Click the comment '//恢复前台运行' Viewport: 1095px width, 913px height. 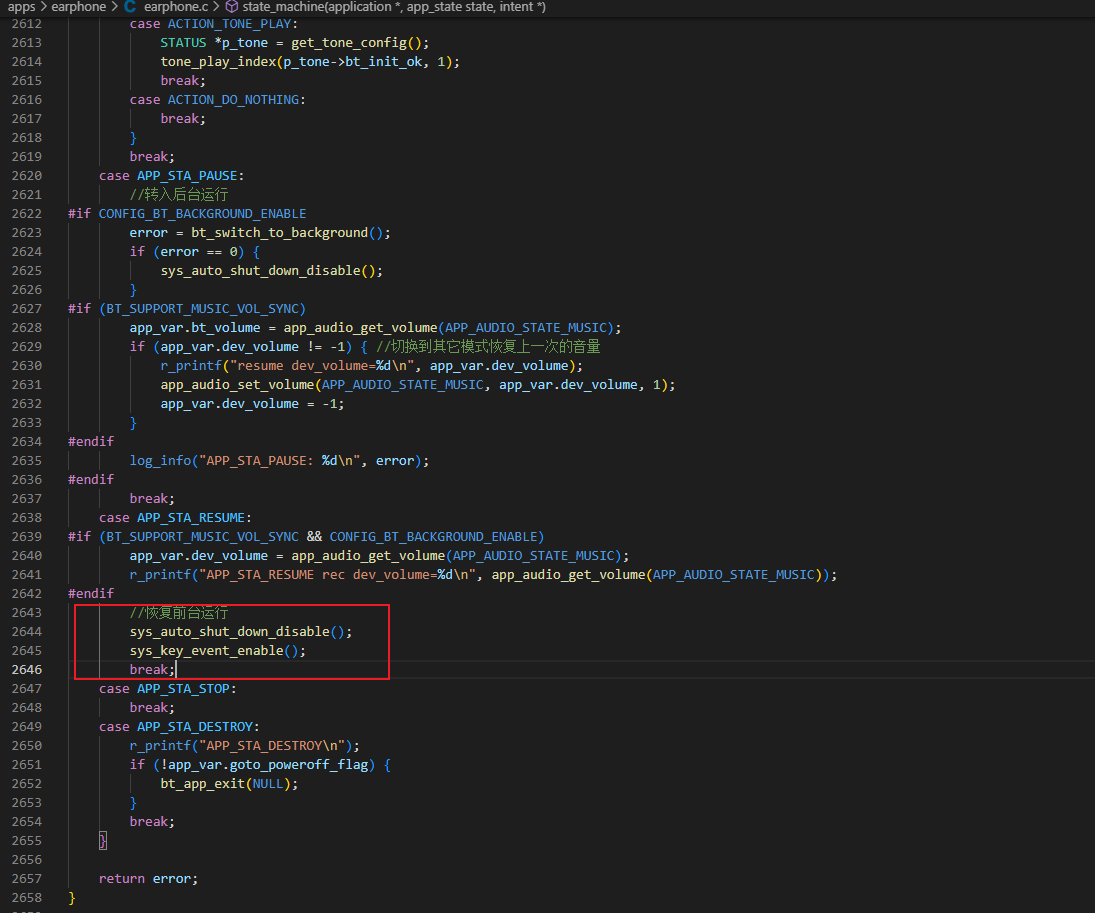point(179,612)
